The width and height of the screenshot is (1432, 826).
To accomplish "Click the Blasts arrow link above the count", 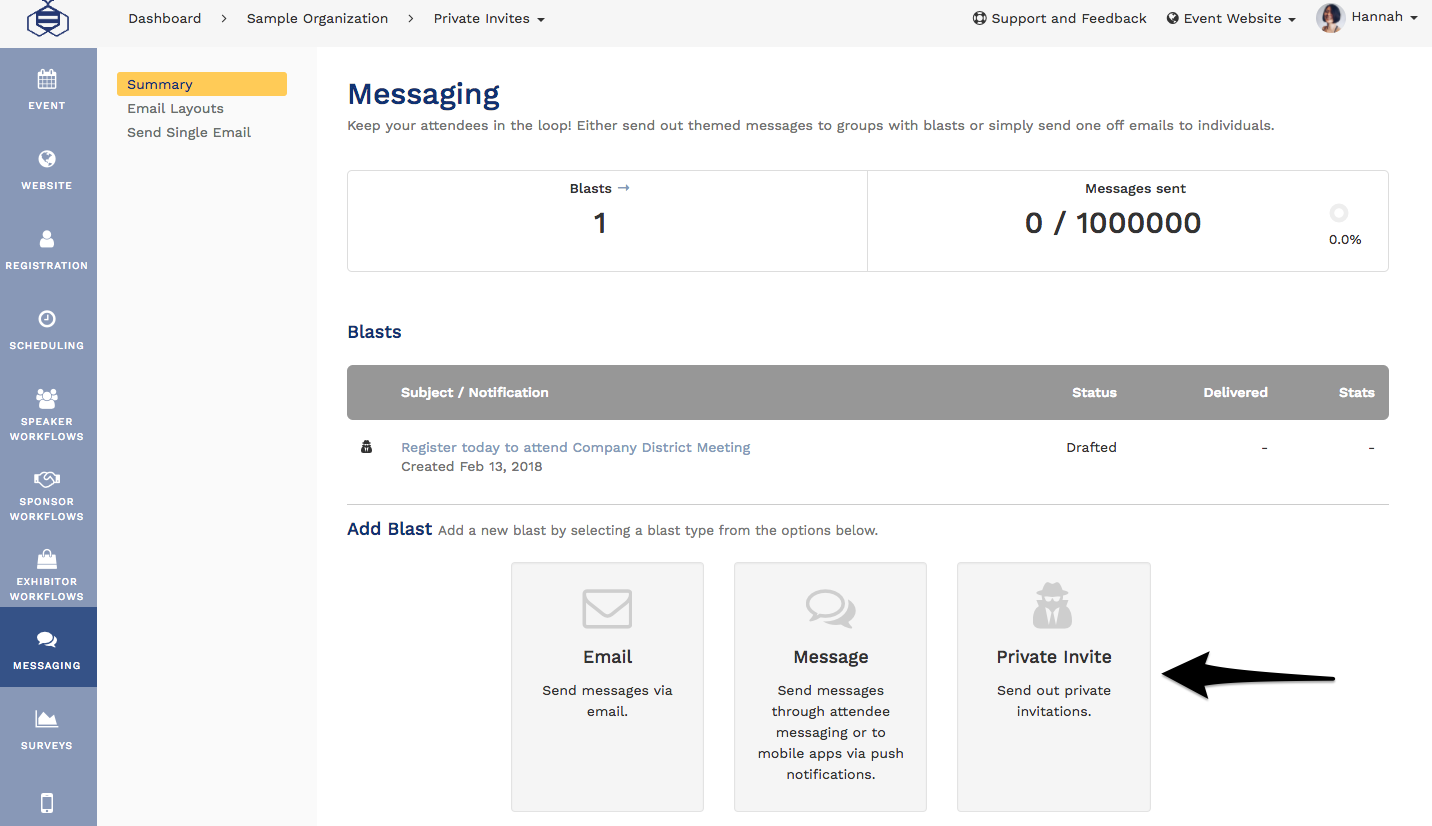I will (x=600, y=188).
